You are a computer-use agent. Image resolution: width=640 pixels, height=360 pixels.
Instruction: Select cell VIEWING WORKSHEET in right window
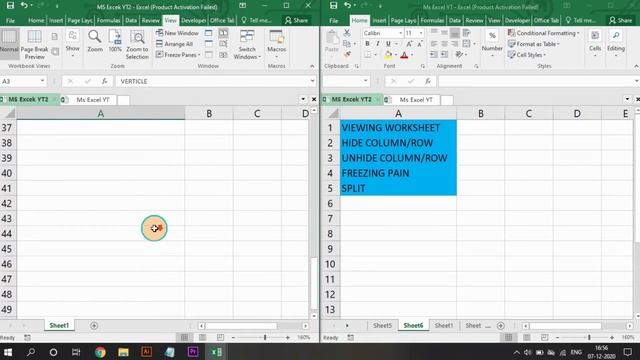point(398,128)
